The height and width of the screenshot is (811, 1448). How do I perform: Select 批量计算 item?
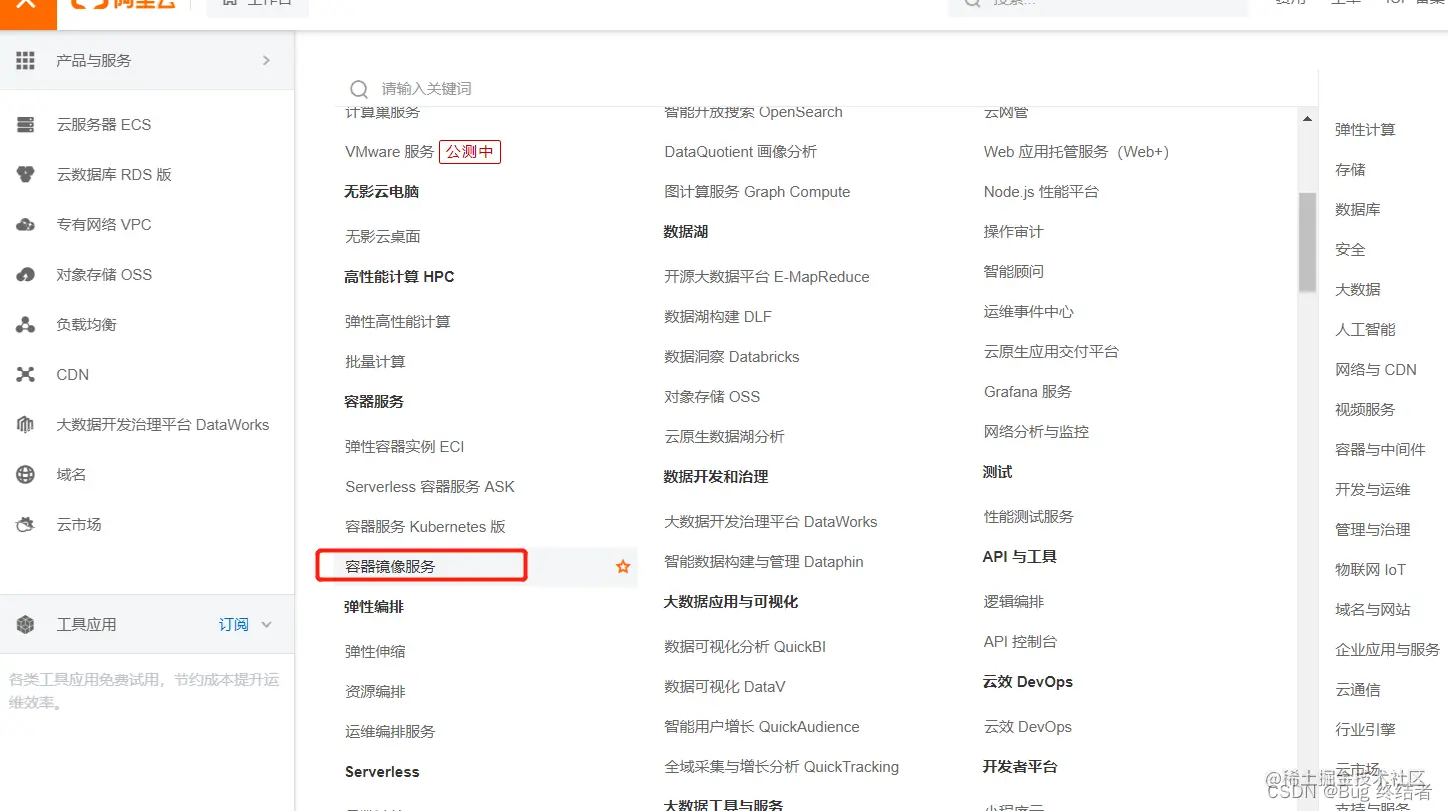pos(375,362)
